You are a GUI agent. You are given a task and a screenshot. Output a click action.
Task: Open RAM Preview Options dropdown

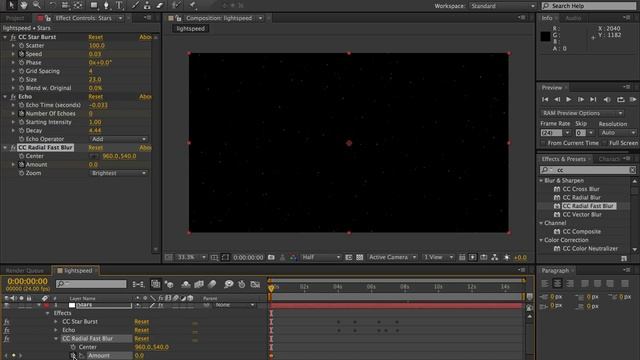point(582,113)
